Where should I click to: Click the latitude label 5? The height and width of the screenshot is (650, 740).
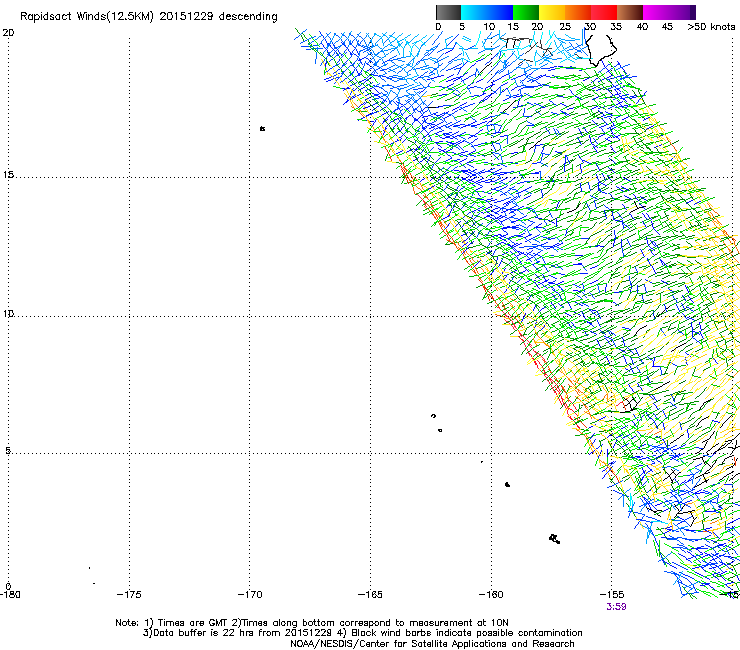8,450
